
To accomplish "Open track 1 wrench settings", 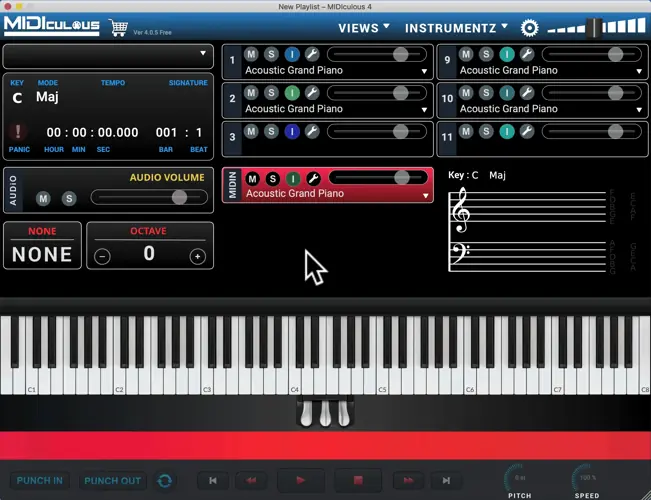I will coord(312,54).
